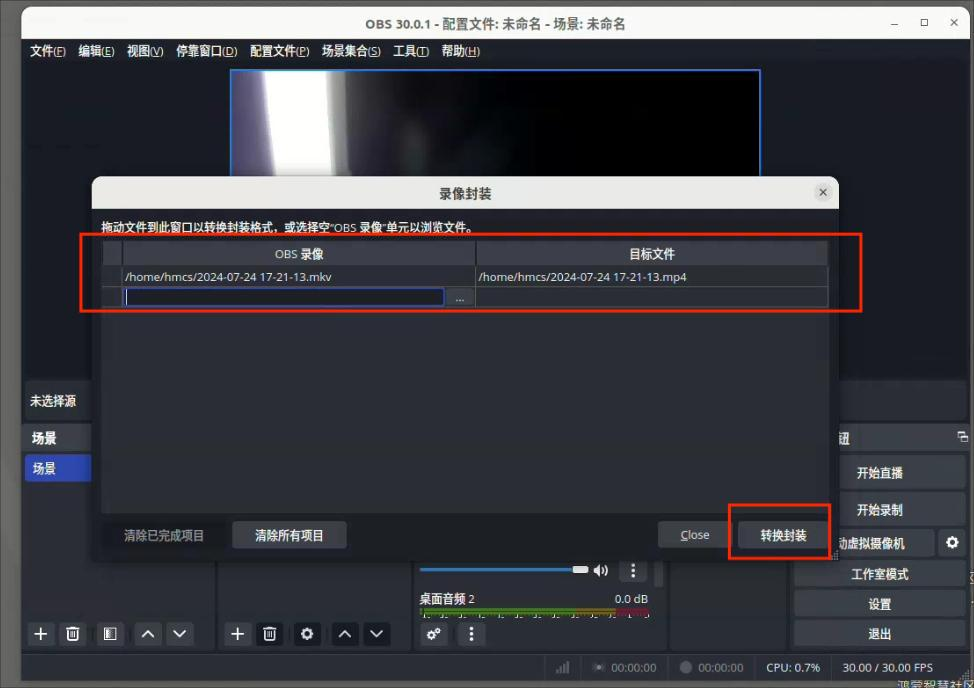Screen dimensions: 974x688
Task: Open virtual camera settings gear icon
Action: coord(952,543)
